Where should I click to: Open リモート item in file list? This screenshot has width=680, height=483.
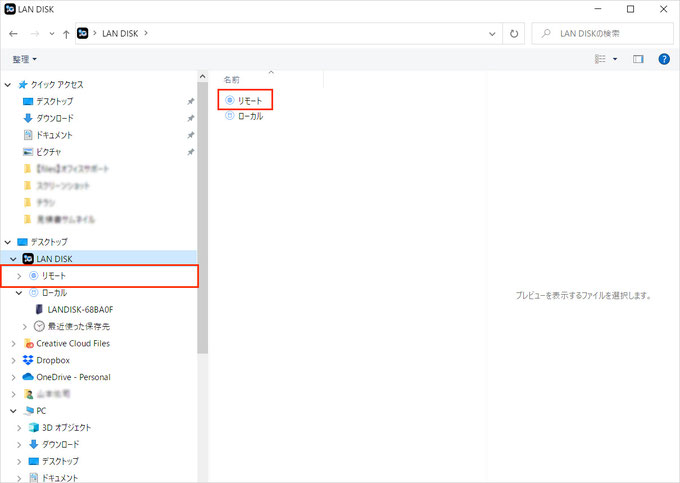pyautogui.click(x=250, y=101)
